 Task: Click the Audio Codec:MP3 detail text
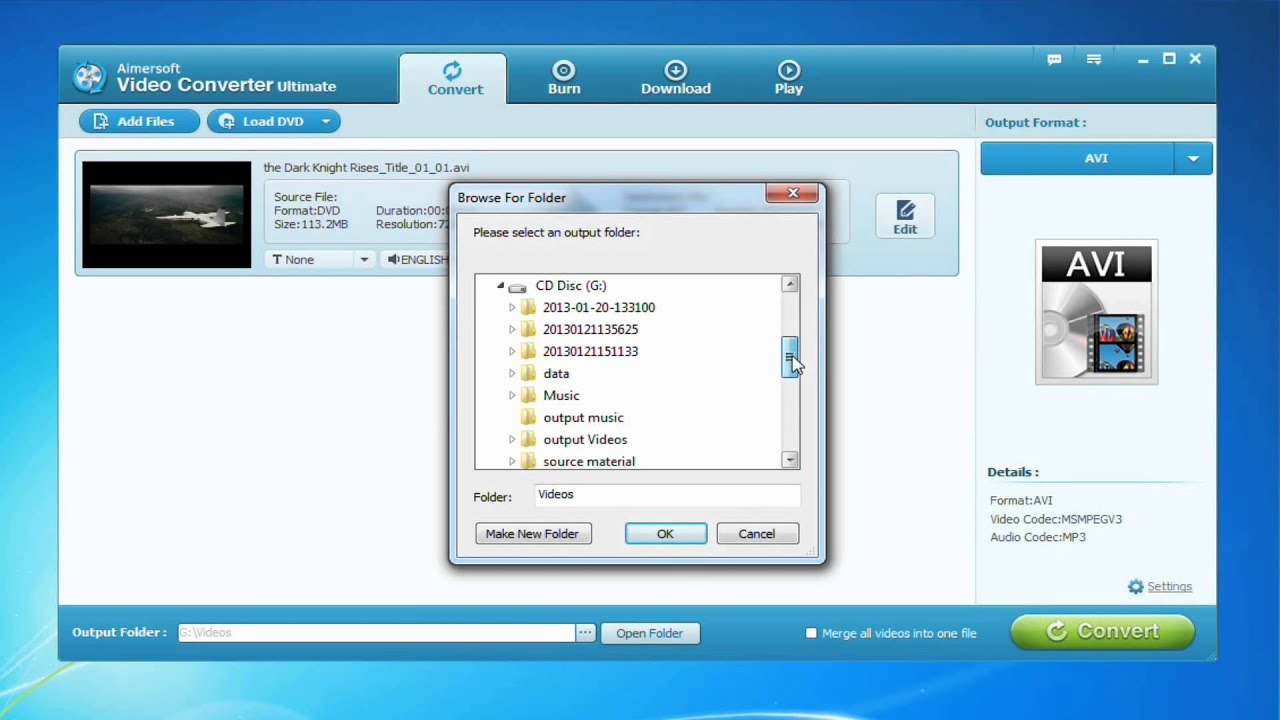1038,537
